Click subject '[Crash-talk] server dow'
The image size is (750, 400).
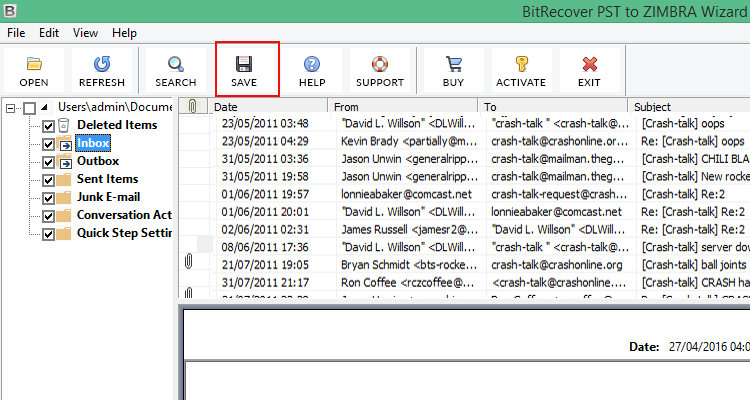click(695, 247)
